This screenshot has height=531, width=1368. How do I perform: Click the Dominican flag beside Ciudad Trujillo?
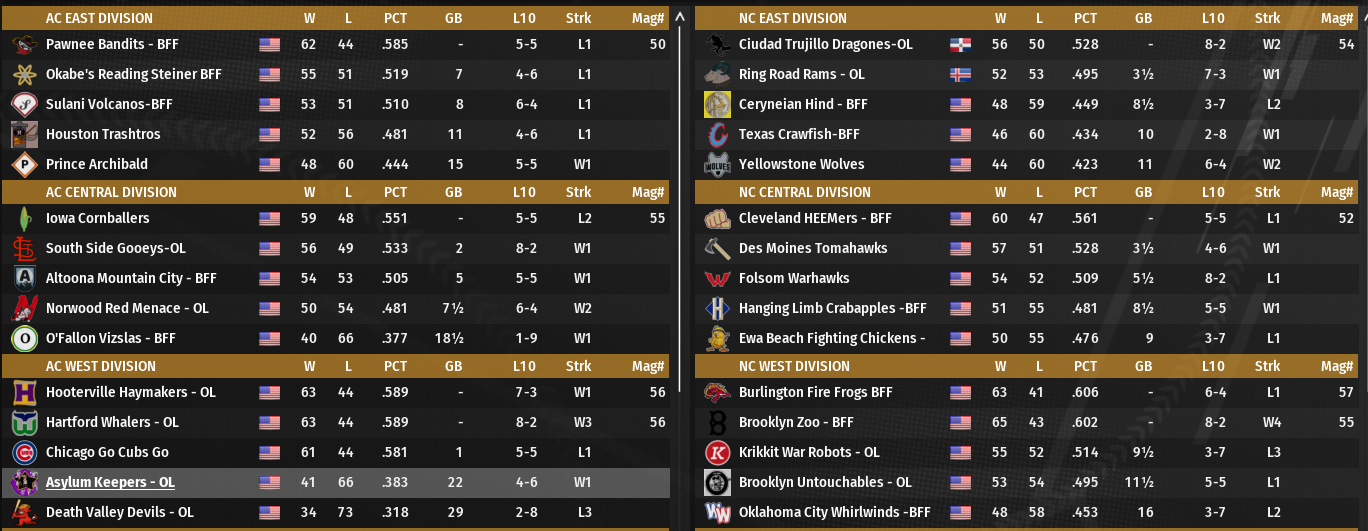point(960,44)
